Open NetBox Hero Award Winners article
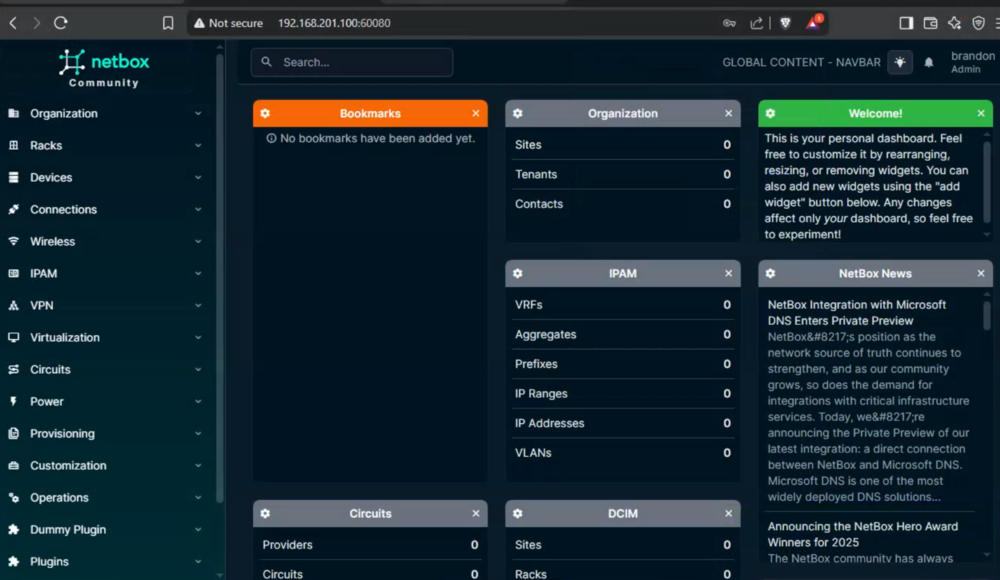The height and width of the screenshot is (580, 1000). (x=862, y=534)
